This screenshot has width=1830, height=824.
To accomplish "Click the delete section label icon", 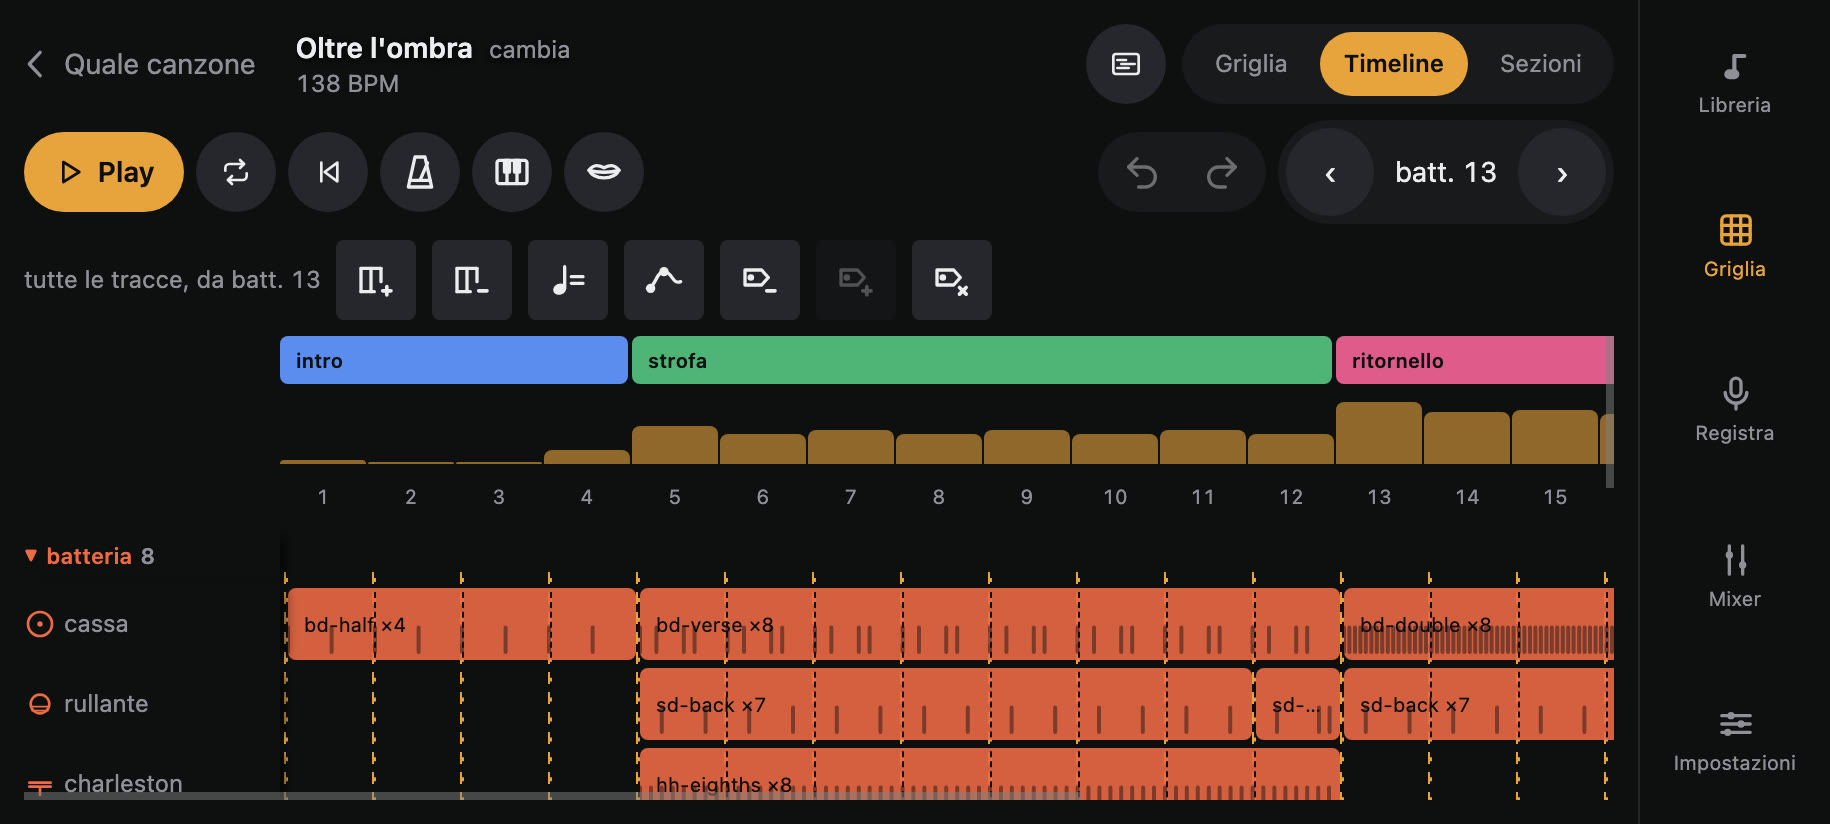I will (x=952, y=280).
